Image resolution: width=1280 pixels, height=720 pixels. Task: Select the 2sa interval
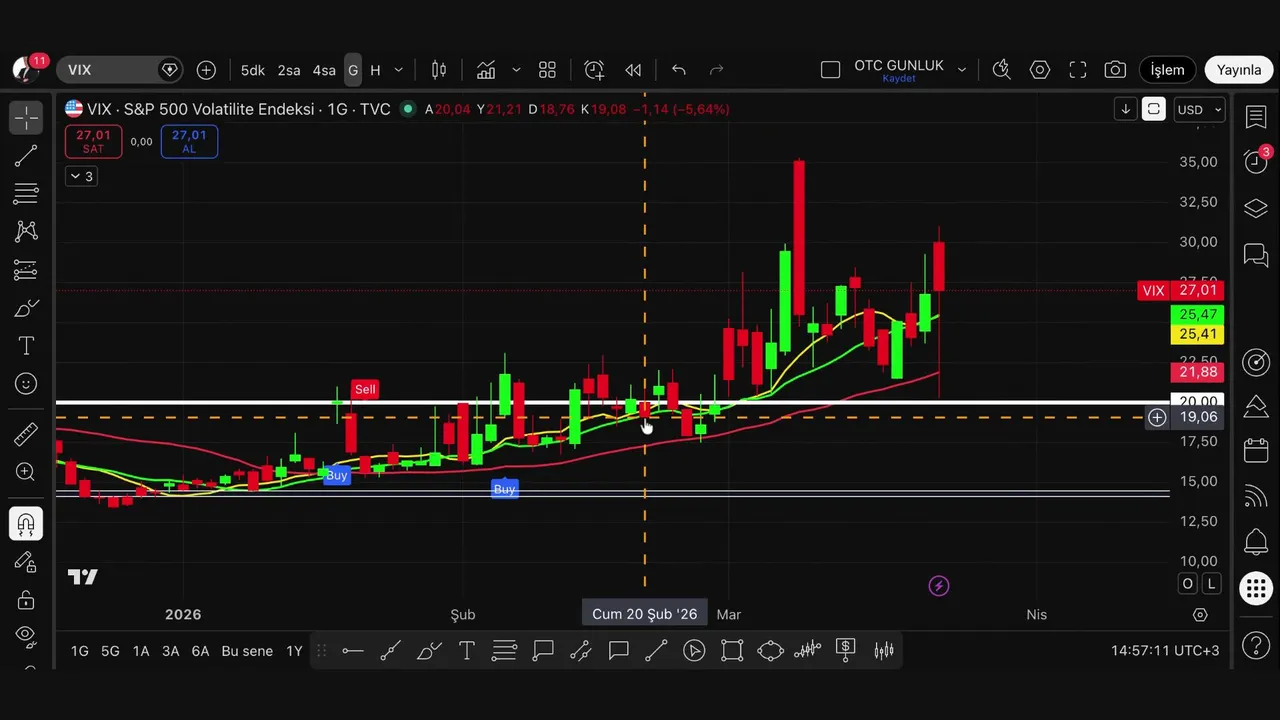tap(289, 70)
